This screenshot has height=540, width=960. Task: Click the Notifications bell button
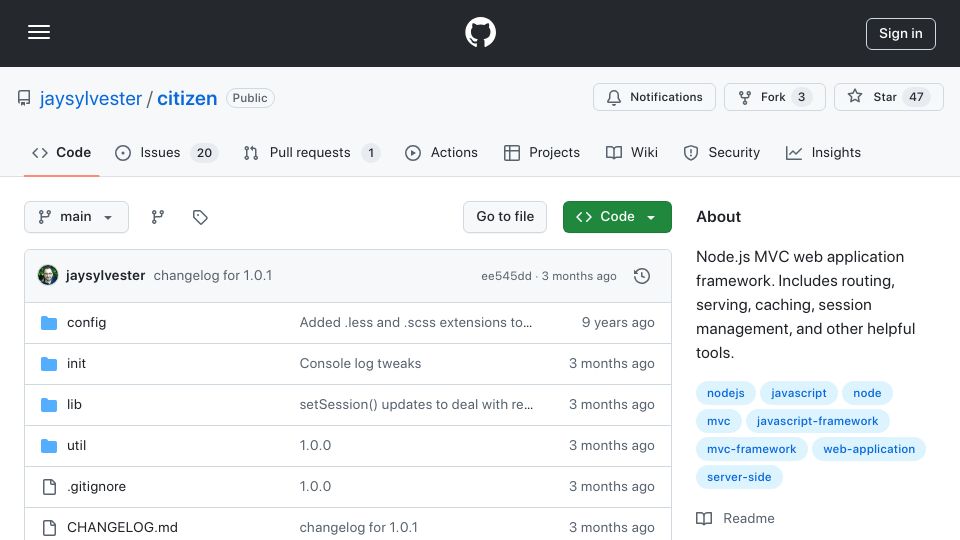click(x=654, y=97)
